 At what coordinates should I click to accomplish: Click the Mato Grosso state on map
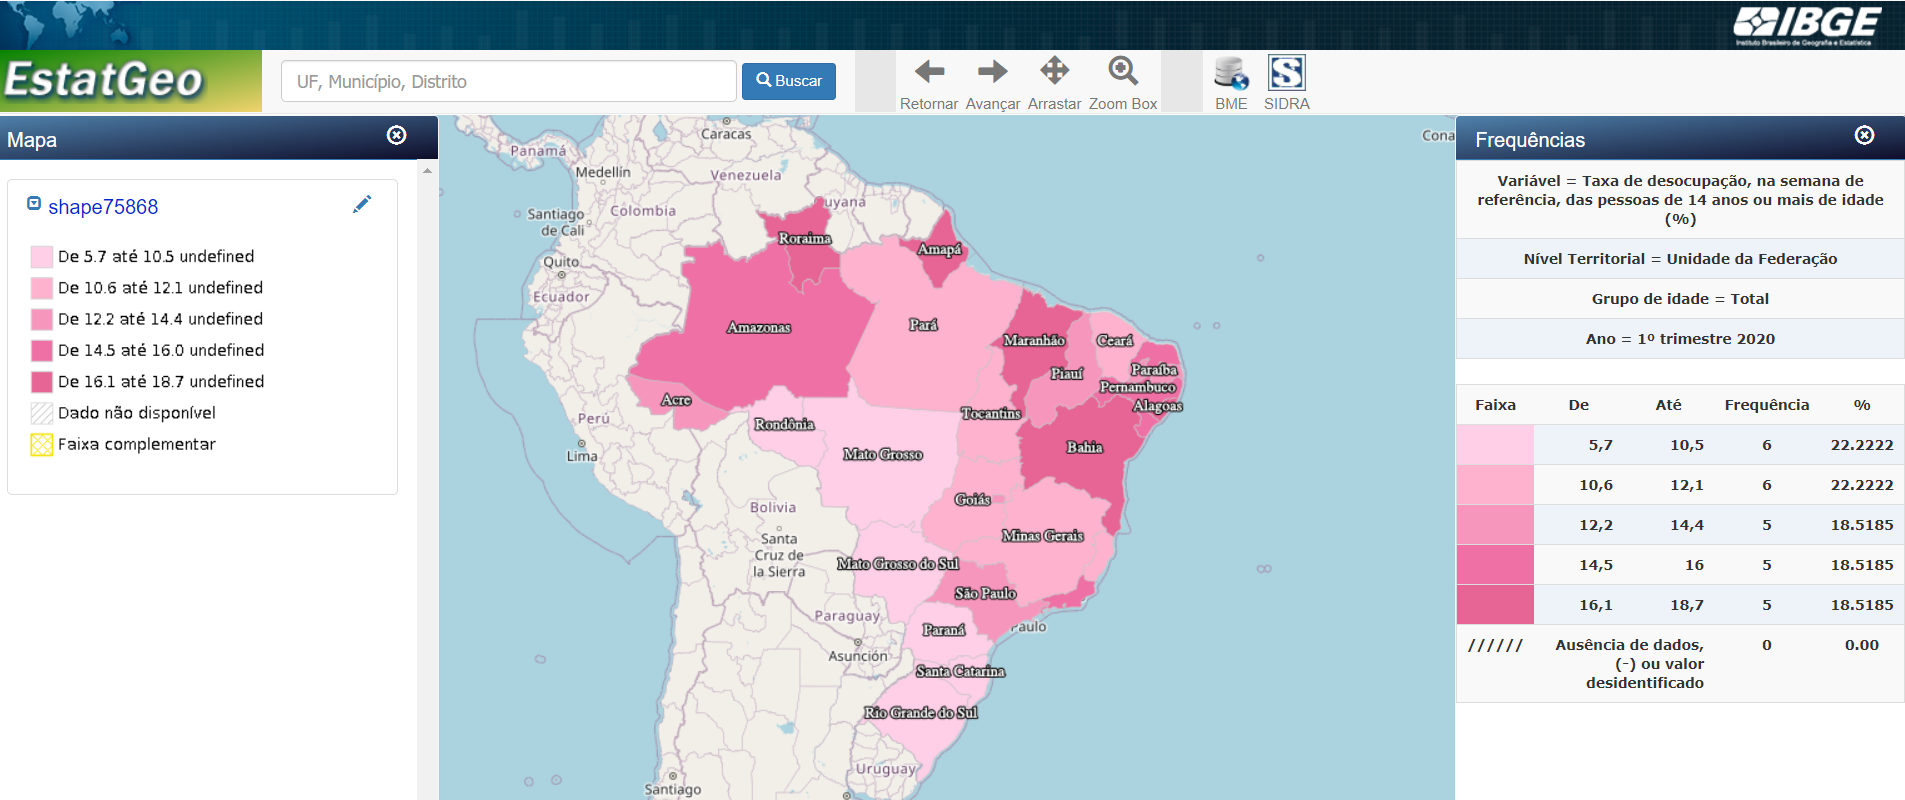pyautogui.click(x=882, y=454)
